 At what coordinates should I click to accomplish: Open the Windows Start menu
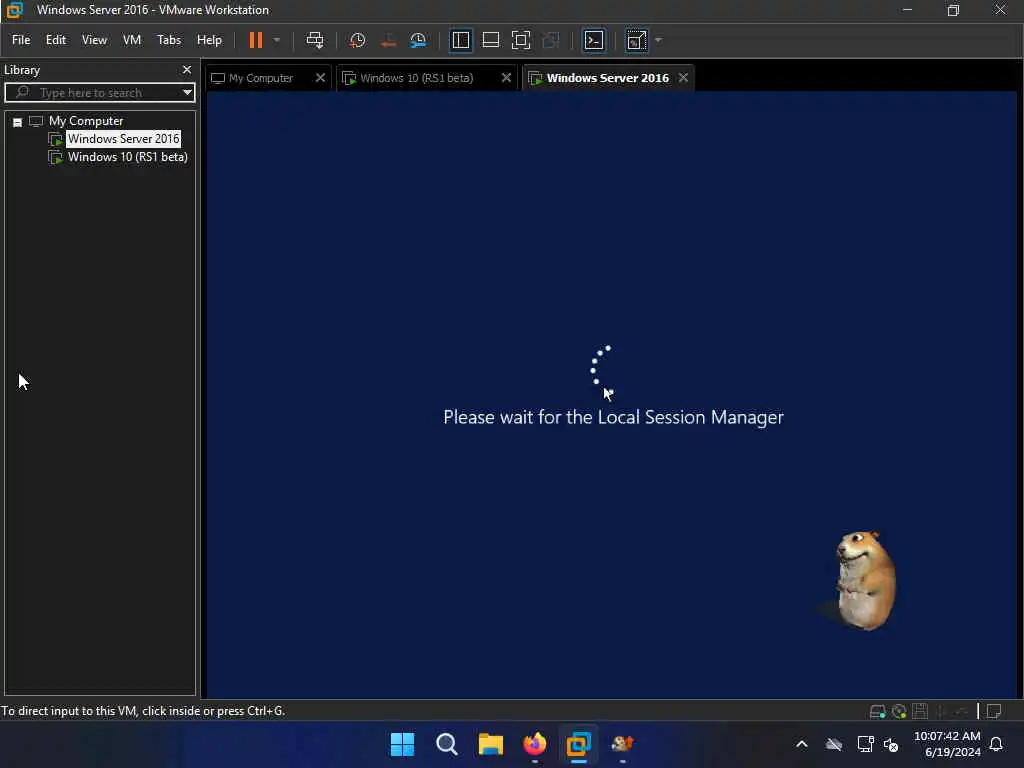click(402, 744)
